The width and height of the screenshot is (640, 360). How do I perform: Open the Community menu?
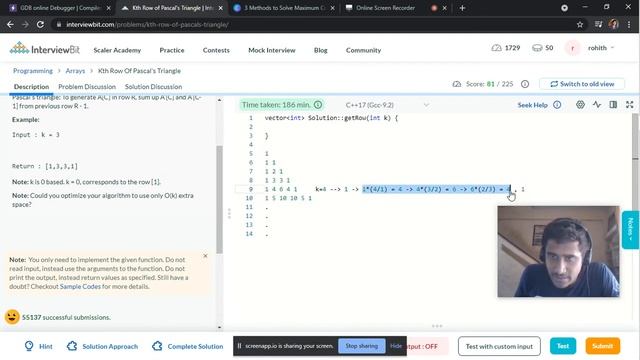(363, 50)
